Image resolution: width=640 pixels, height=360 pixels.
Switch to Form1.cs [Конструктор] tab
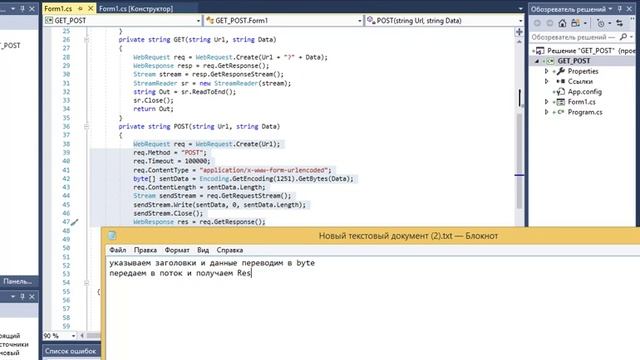[x=136, y=9]
